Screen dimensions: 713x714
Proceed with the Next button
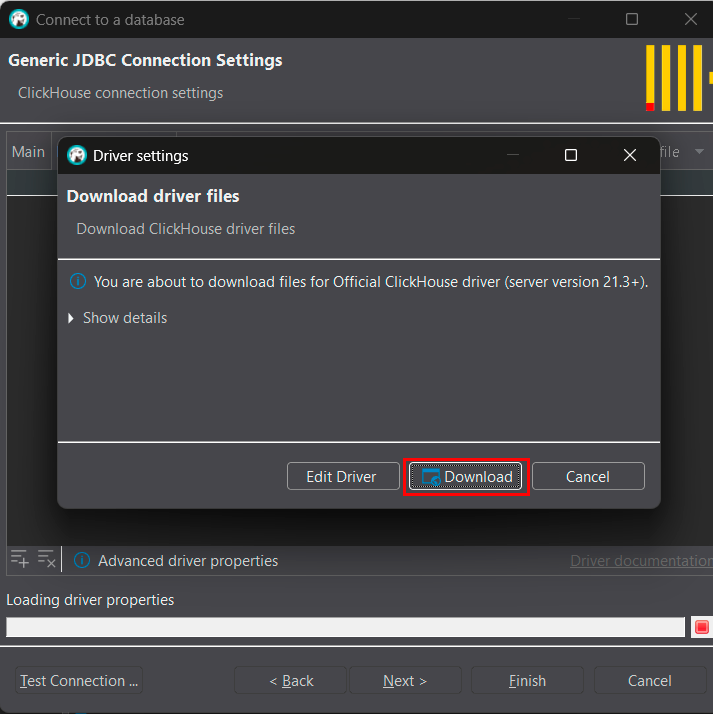[x=405, y=681]
